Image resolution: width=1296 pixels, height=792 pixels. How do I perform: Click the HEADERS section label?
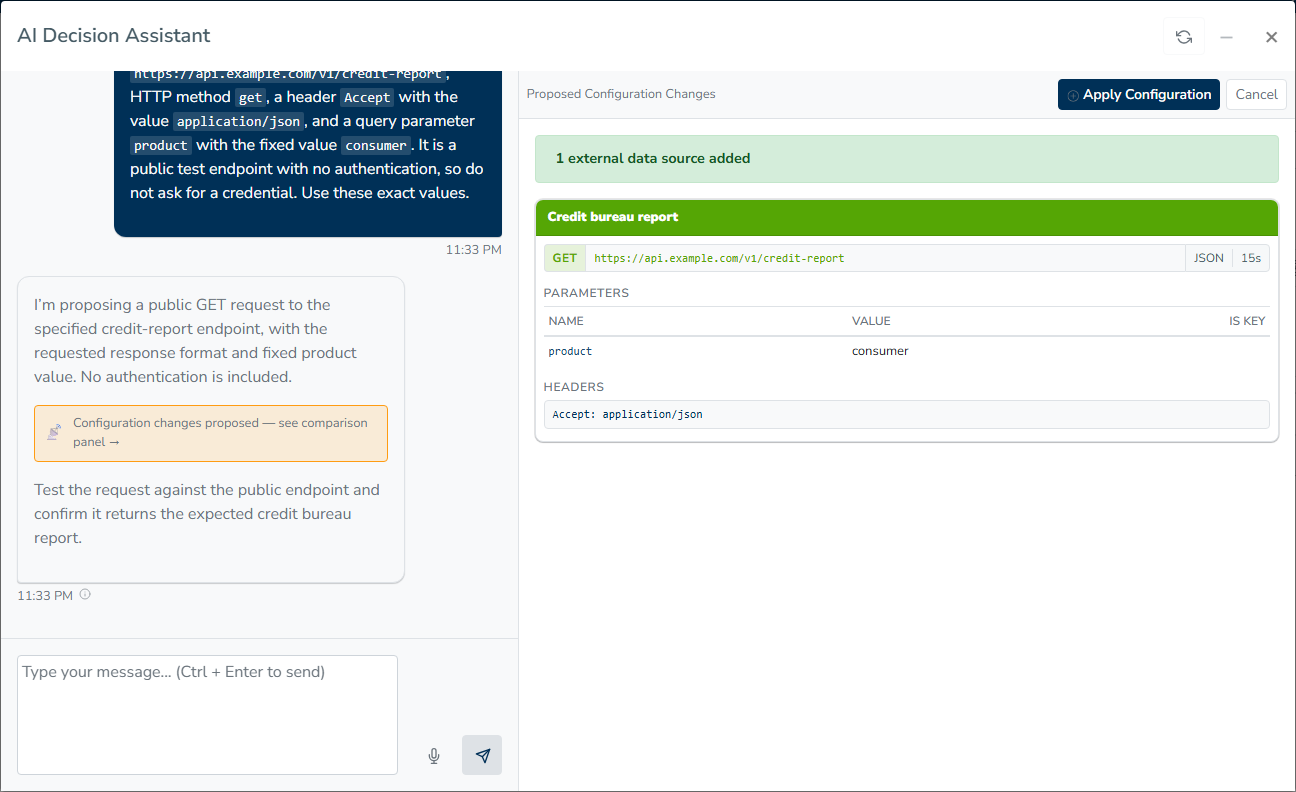point(574,387)
